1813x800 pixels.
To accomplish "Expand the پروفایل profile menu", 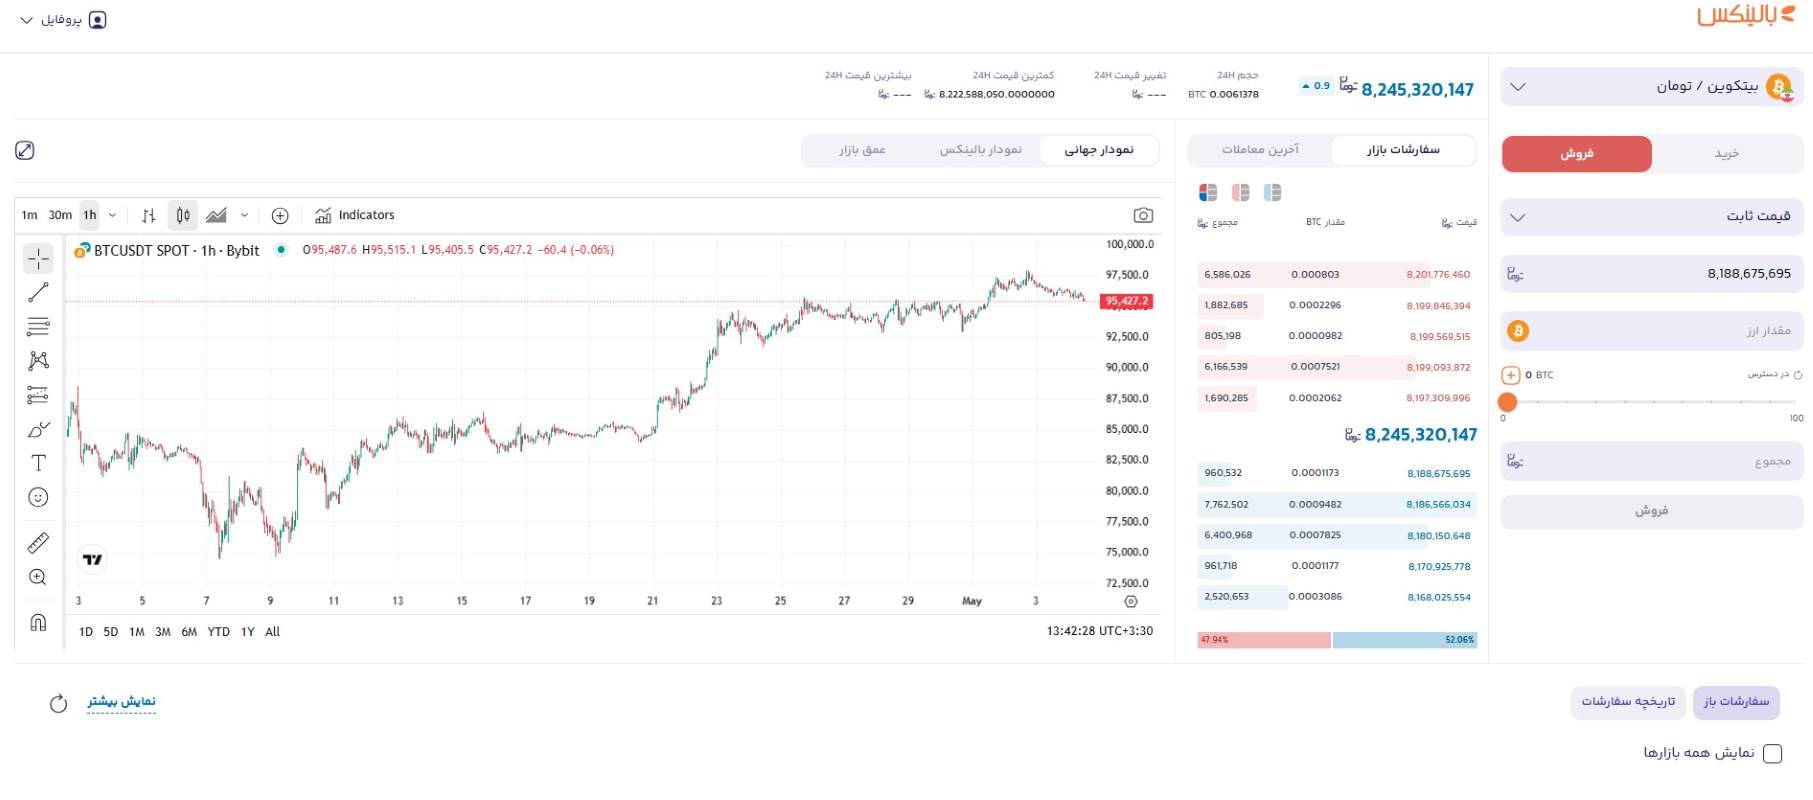I will coord(64,20).
